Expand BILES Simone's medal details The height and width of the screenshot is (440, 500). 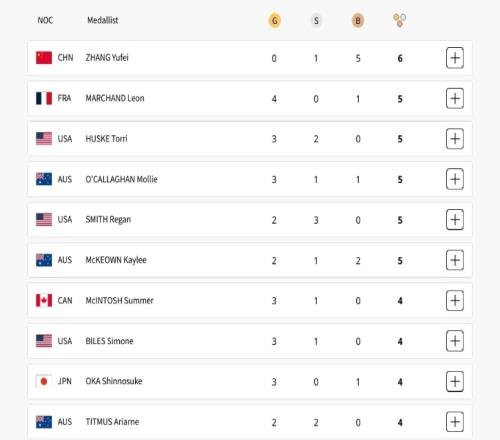455,341
